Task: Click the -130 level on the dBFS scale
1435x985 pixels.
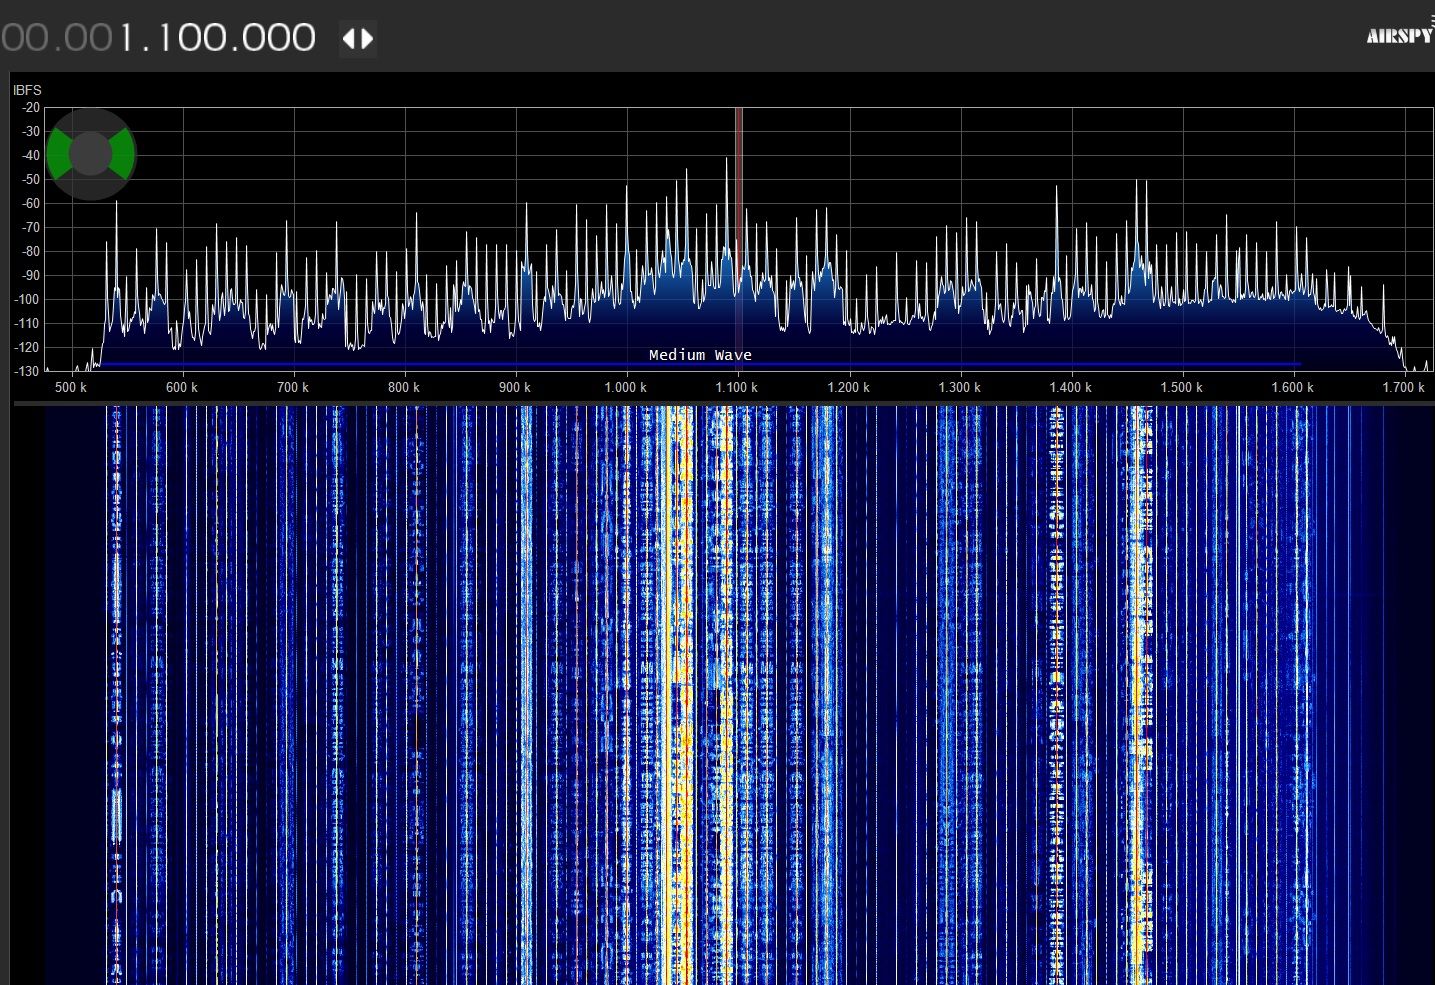Action: click(x=27, y=371)
